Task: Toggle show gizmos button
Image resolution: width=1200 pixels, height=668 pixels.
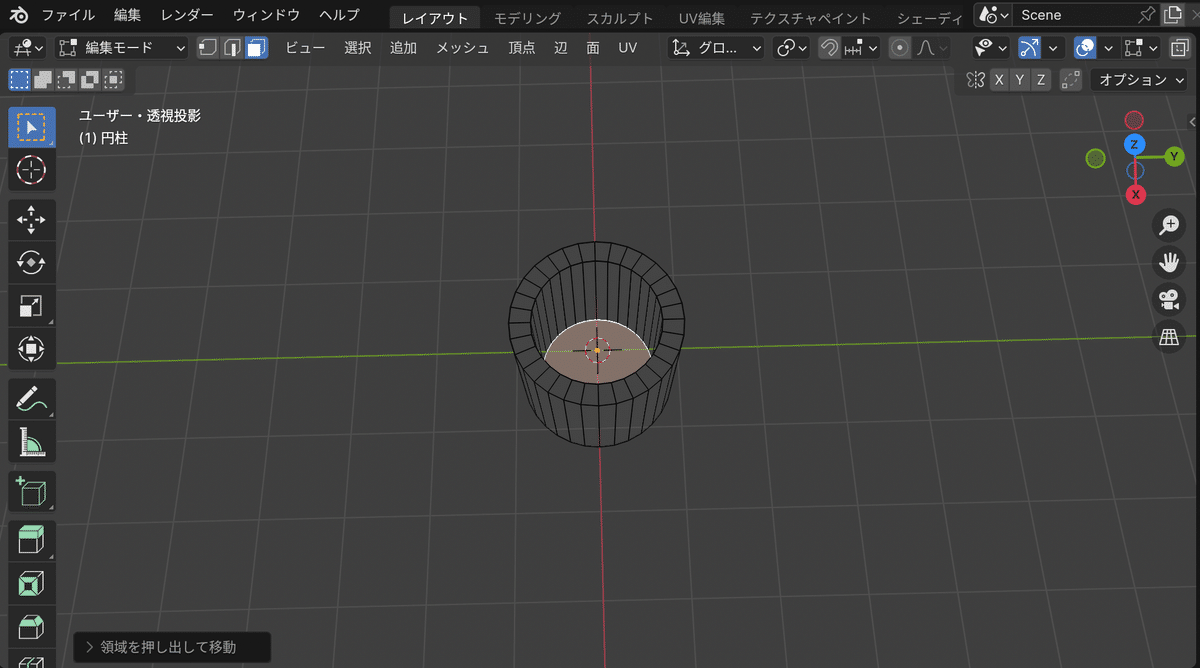Action: (x=1029, y=48)
